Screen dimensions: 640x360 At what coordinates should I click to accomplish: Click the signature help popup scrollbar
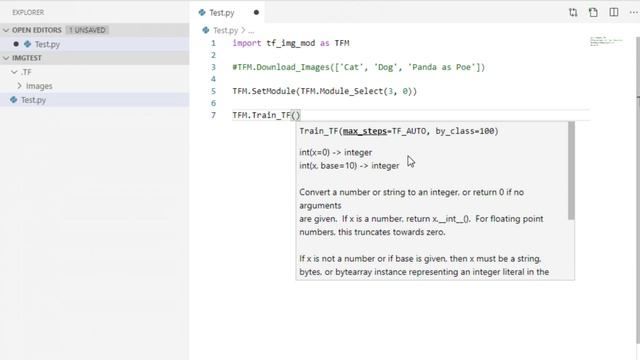pos(571,171)
